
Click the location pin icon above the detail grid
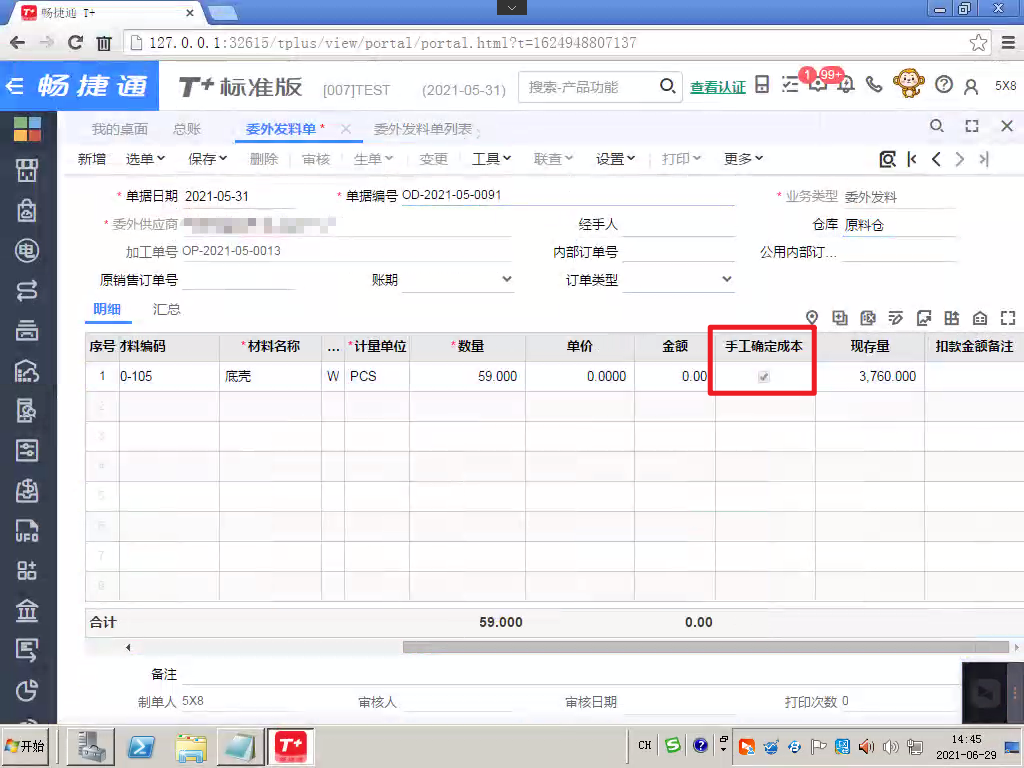click(x=812, y=318)
